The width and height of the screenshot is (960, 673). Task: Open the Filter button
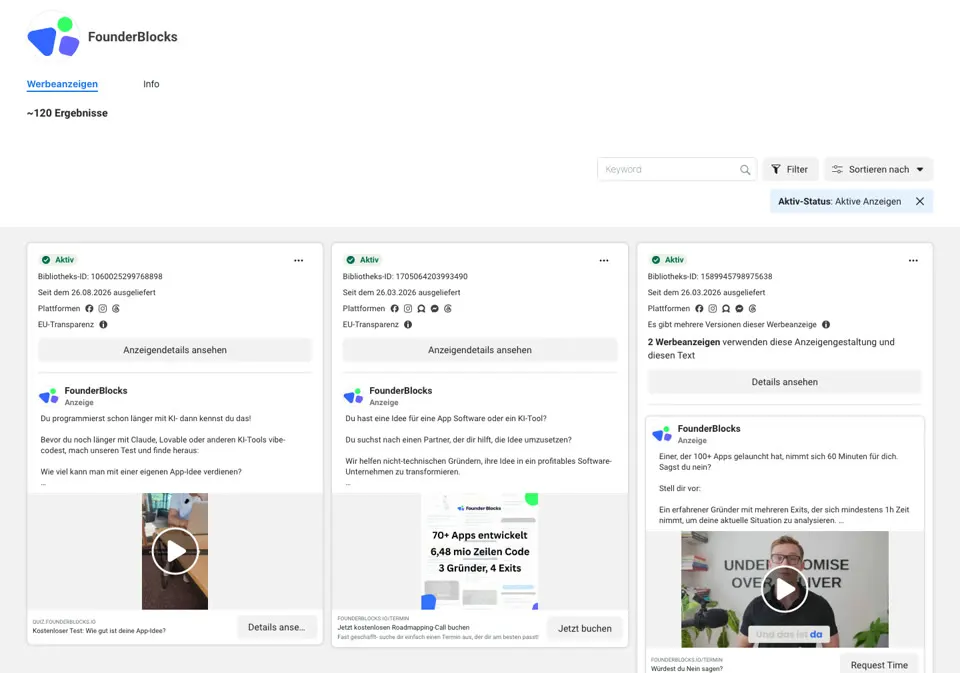(x=790, y=170)
